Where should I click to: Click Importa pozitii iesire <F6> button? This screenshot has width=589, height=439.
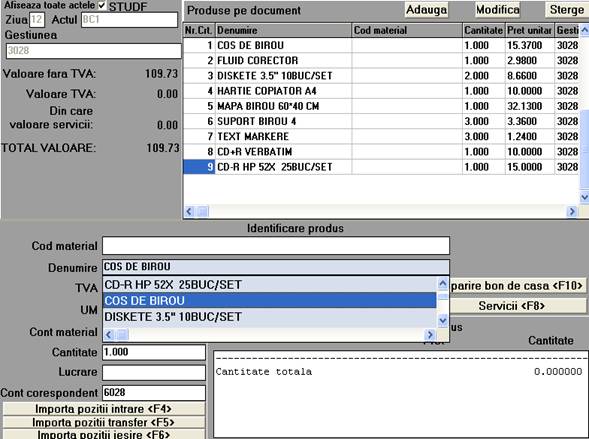pos(104,434)
